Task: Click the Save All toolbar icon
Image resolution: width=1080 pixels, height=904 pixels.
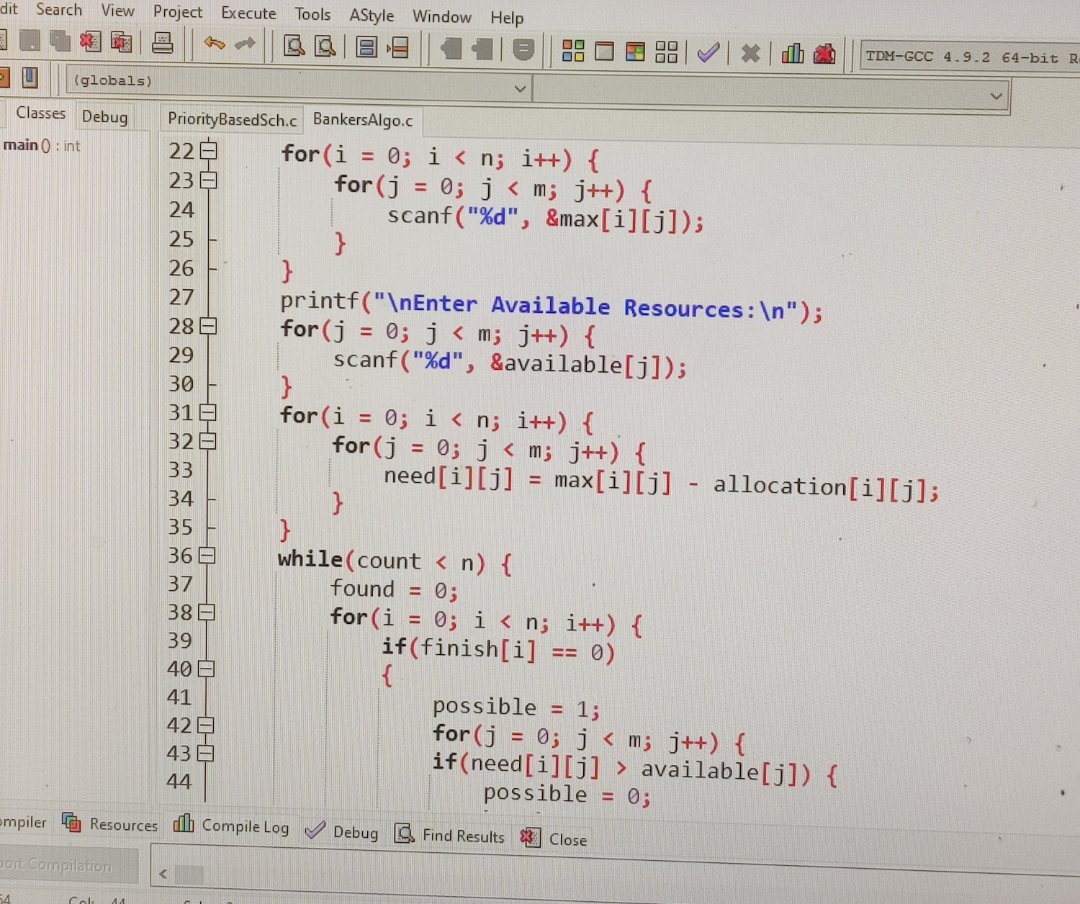Action: tap(59, 41)
